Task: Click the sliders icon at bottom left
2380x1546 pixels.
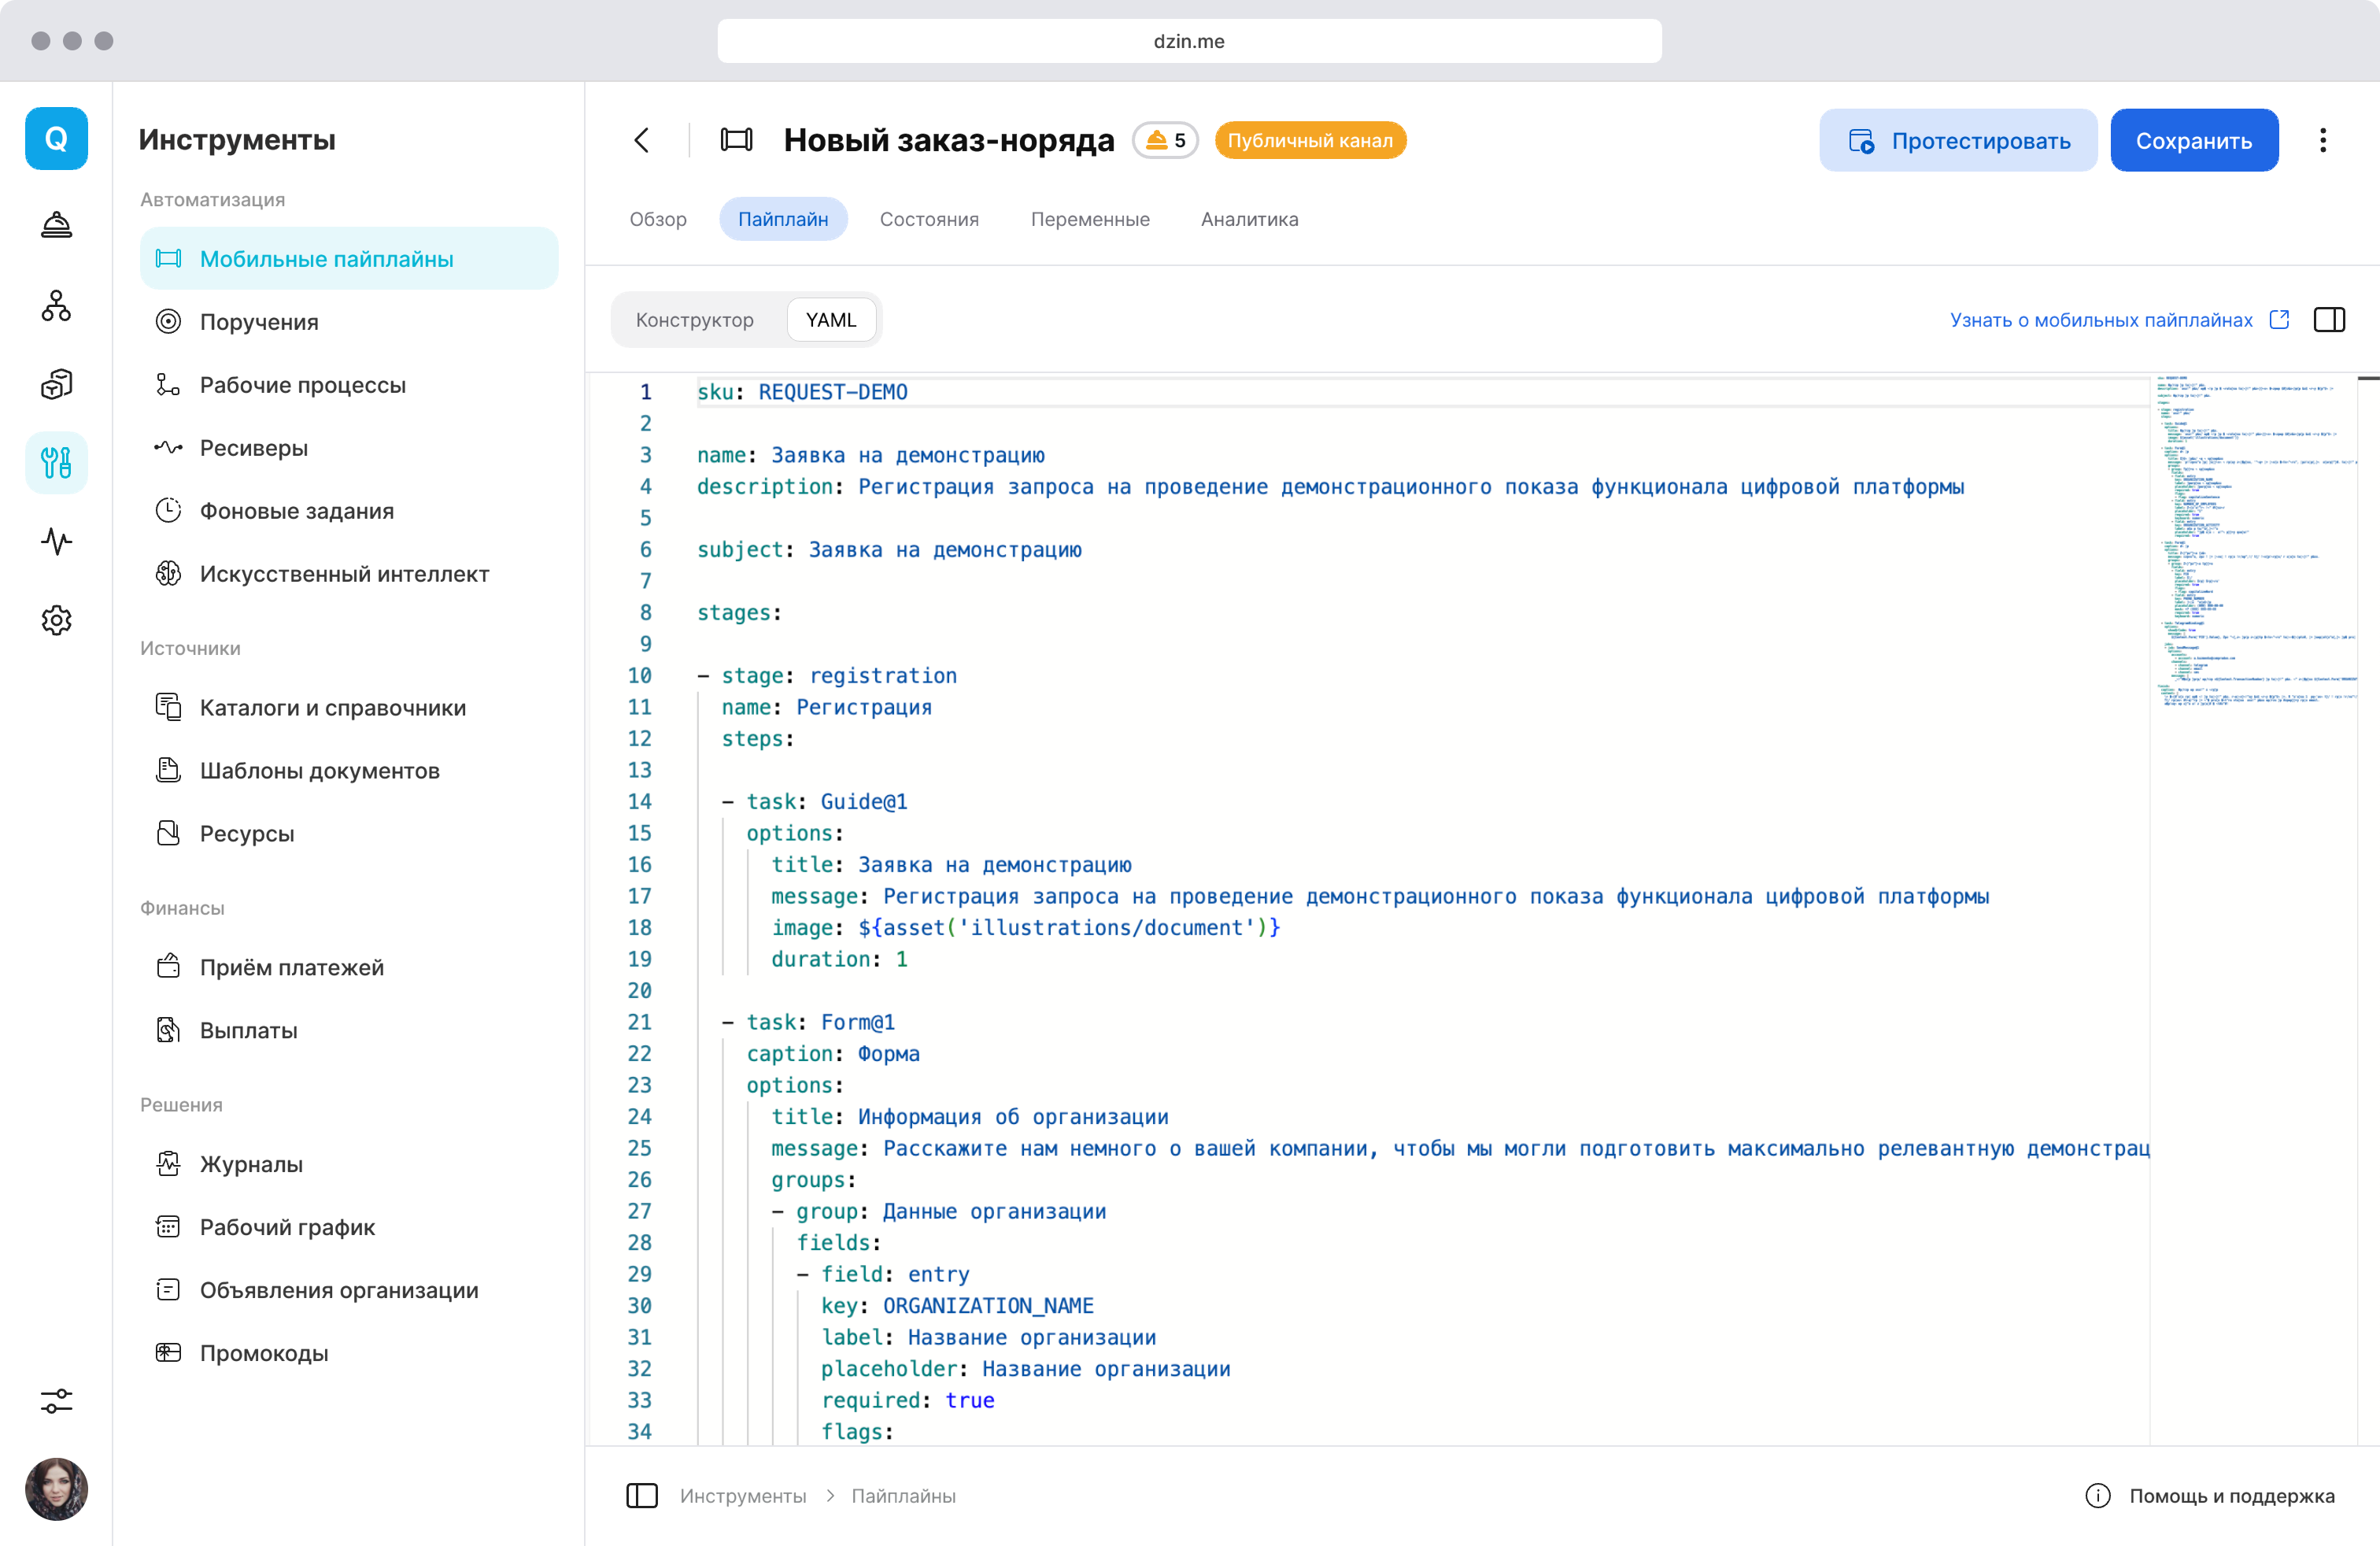Action: pyautogui.click(x=56, y=1400)
